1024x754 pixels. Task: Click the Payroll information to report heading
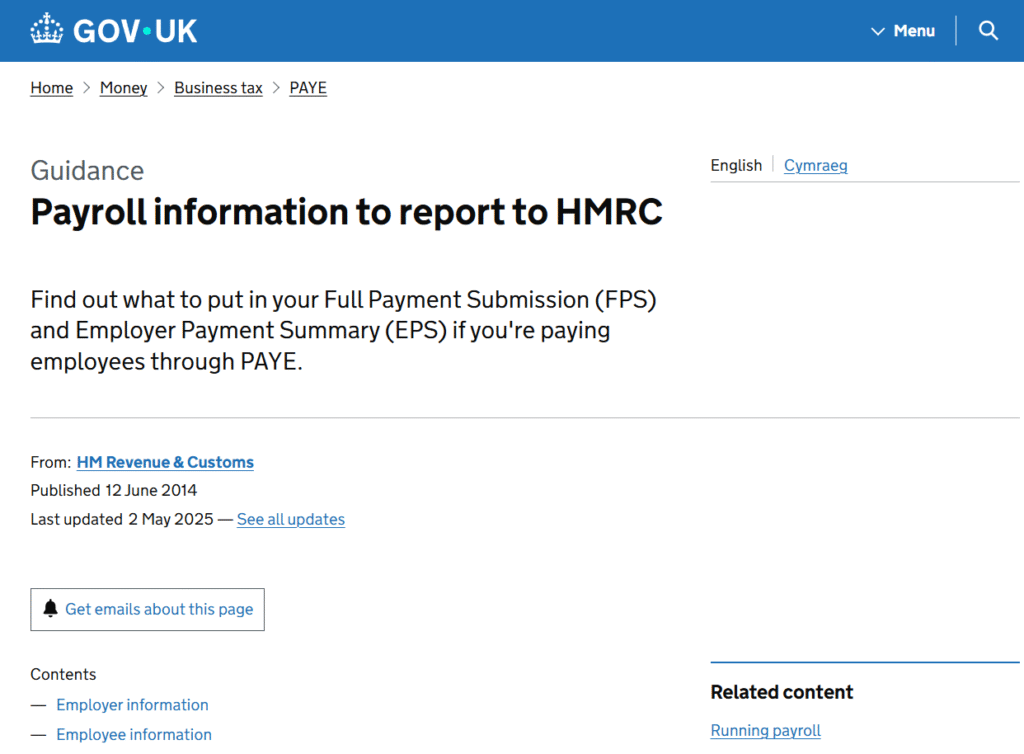(346, 212)
